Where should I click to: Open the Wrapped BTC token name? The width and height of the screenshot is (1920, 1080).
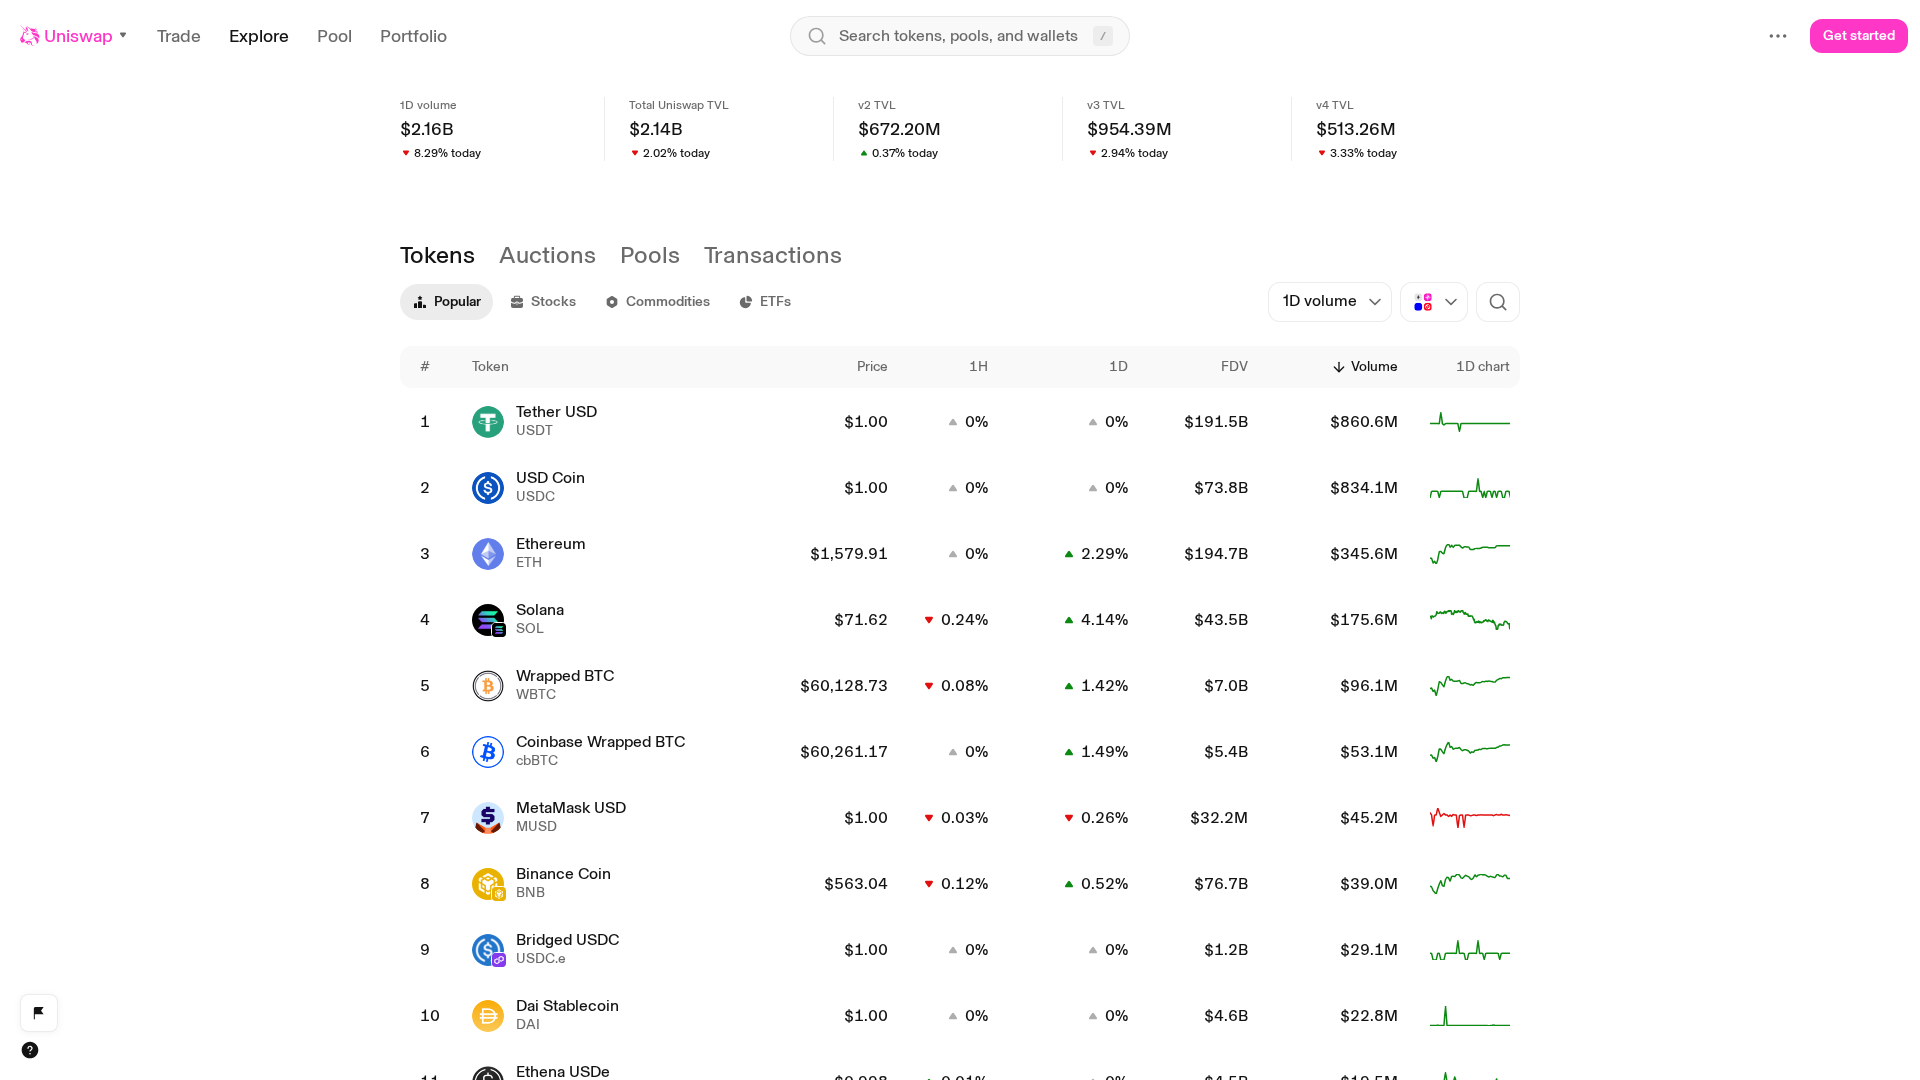coord(565,676)
